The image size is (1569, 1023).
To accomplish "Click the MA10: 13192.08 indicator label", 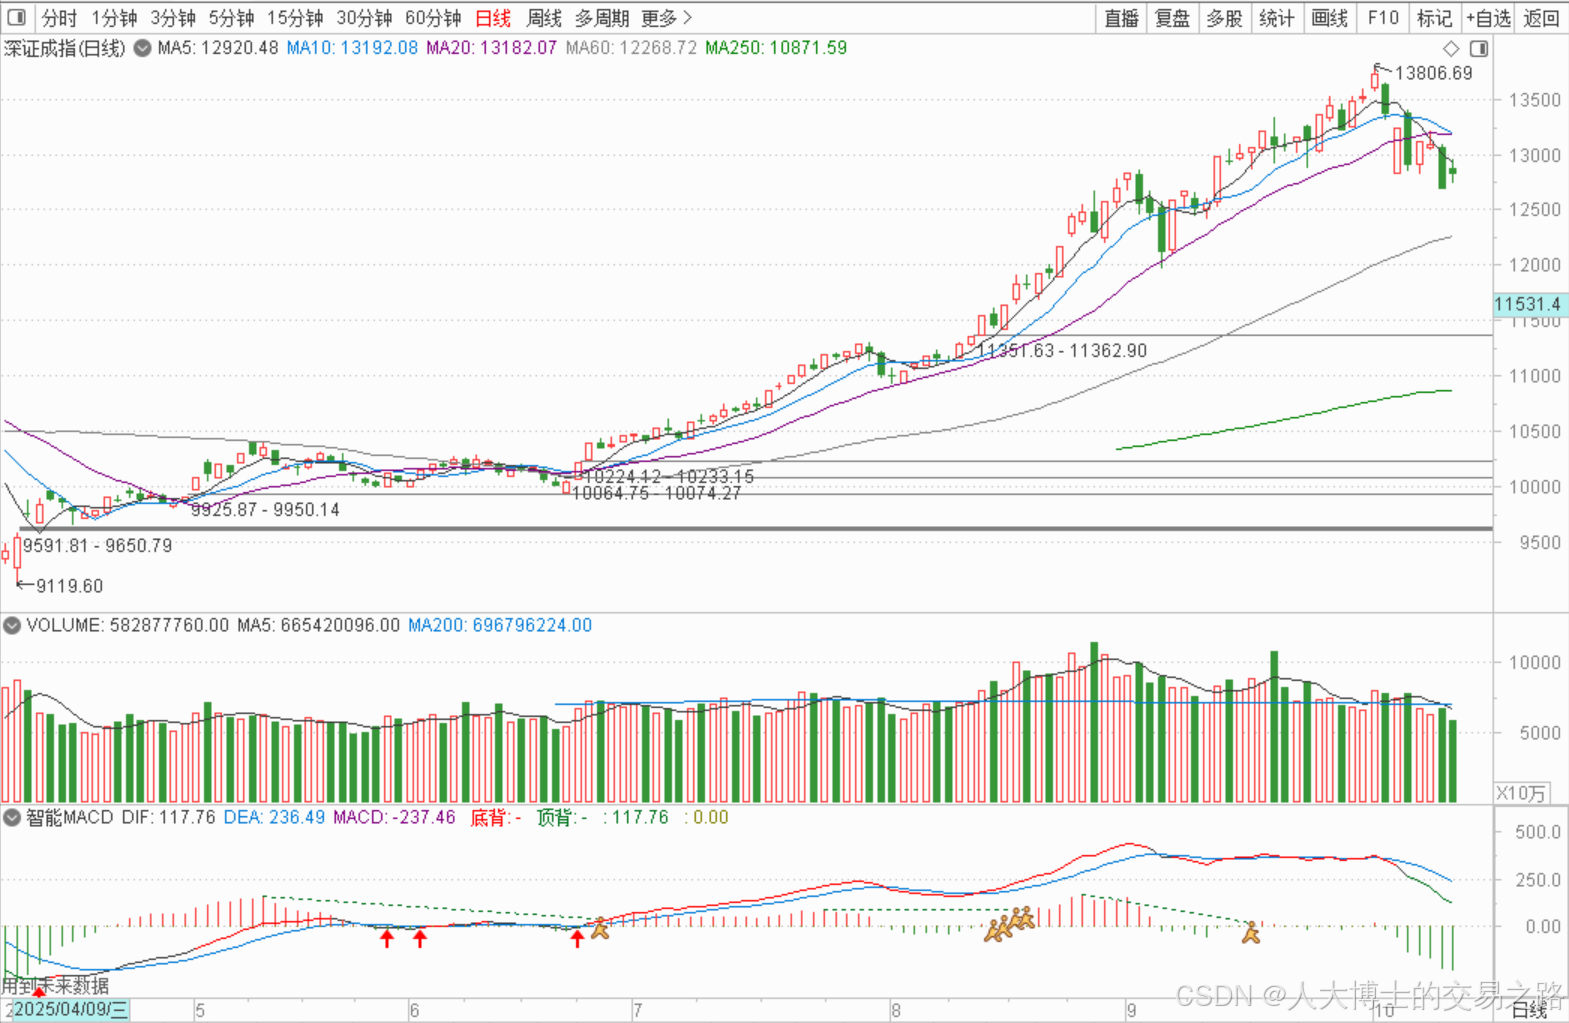I will tap(352, 48).
